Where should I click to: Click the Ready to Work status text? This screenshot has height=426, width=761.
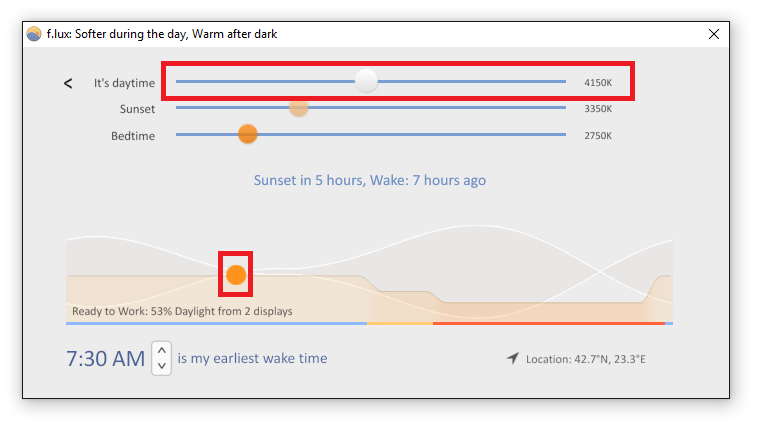[x=182, y=311]
